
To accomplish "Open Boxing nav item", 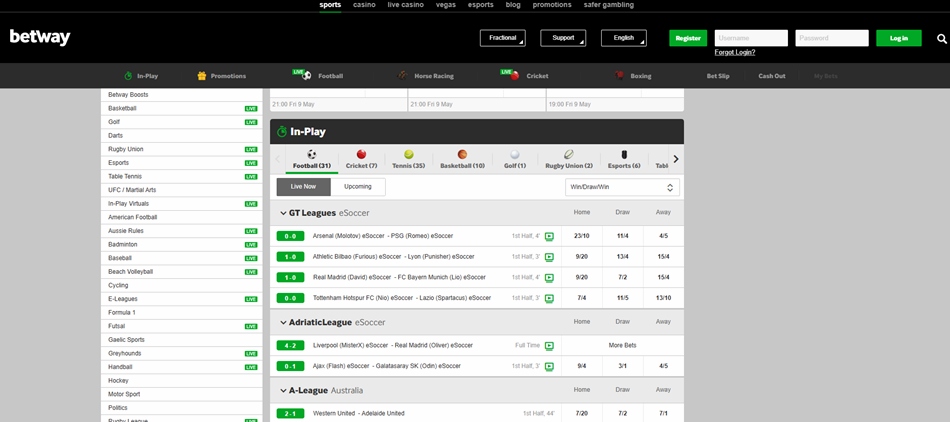I will point(633,76).
